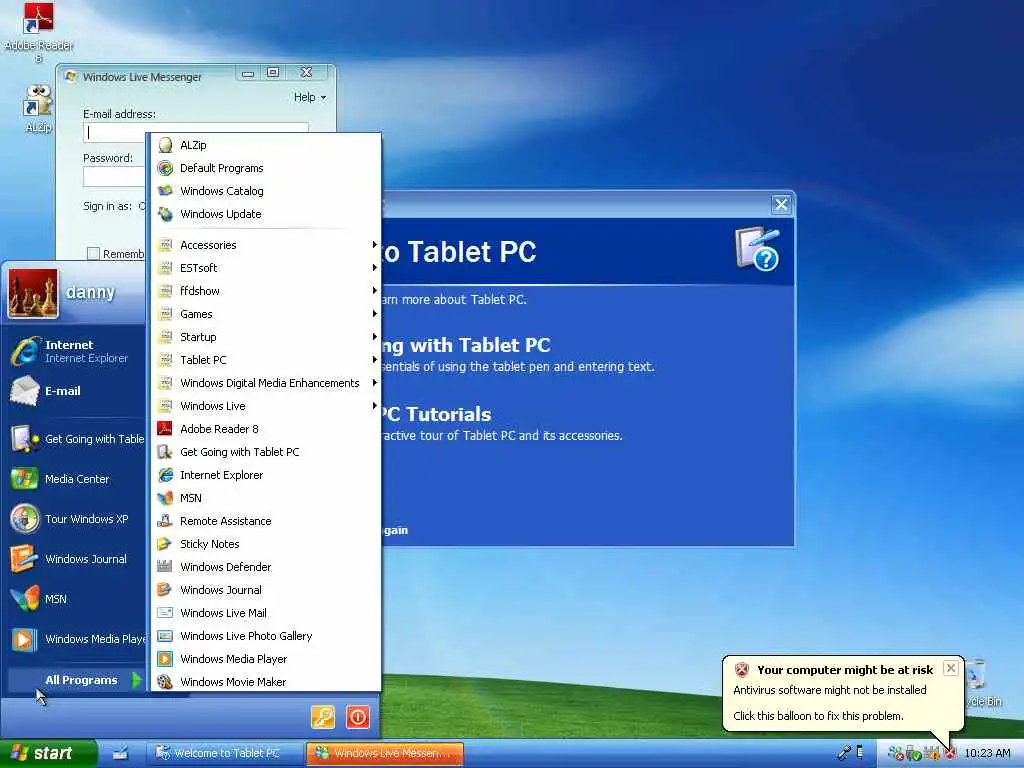The height and width of the screenshot is (768, 1024).
Task: Expand the Games submenu
Action: pos(266,314)
